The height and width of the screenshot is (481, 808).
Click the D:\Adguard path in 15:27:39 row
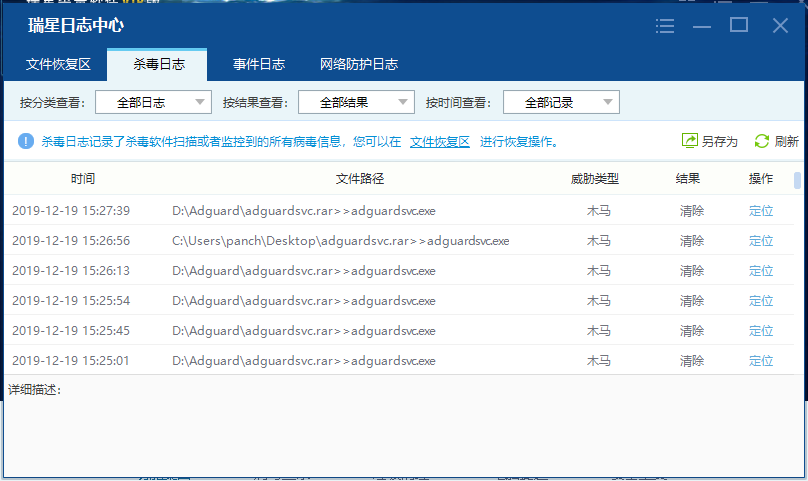304,211
